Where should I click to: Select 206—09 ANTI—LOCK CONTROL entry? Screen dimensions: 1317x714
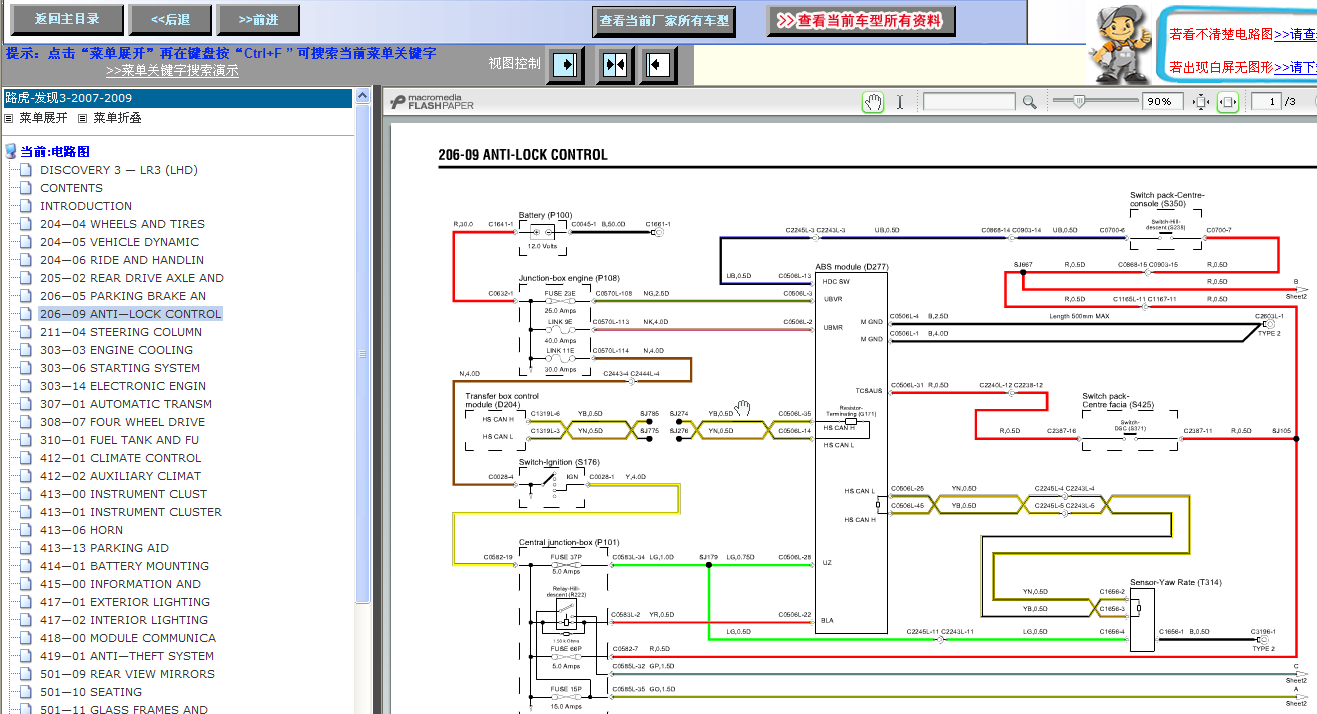click(x=130, y=314)
